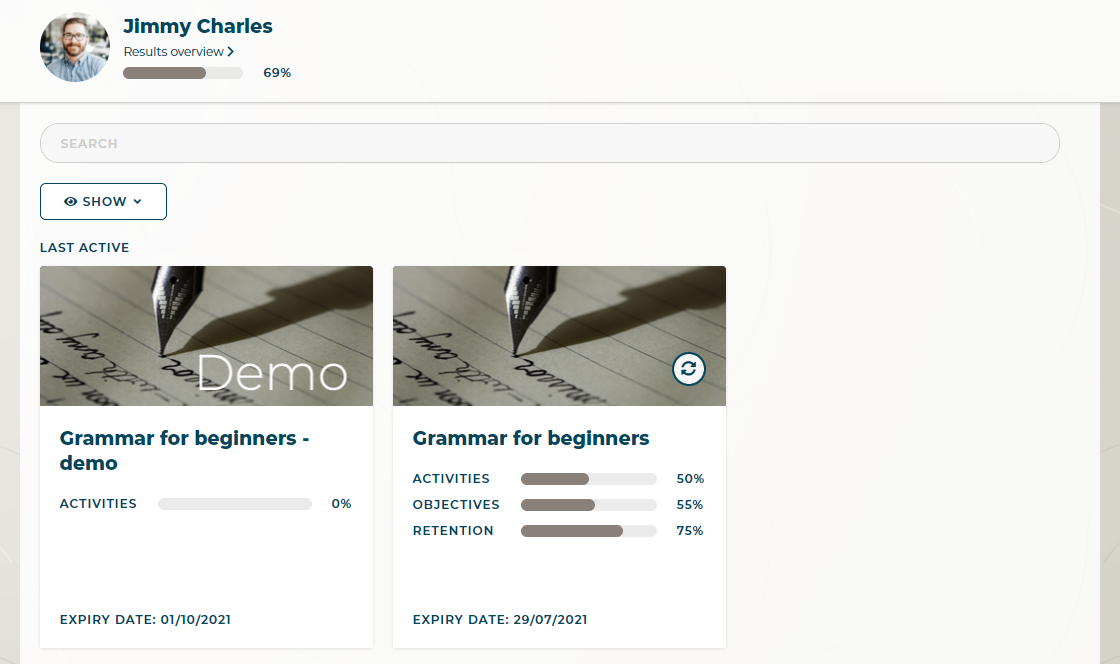Expand the Show dropdown arrow
This screenshot has width=1120, height=664.
[x=138, y=202]
